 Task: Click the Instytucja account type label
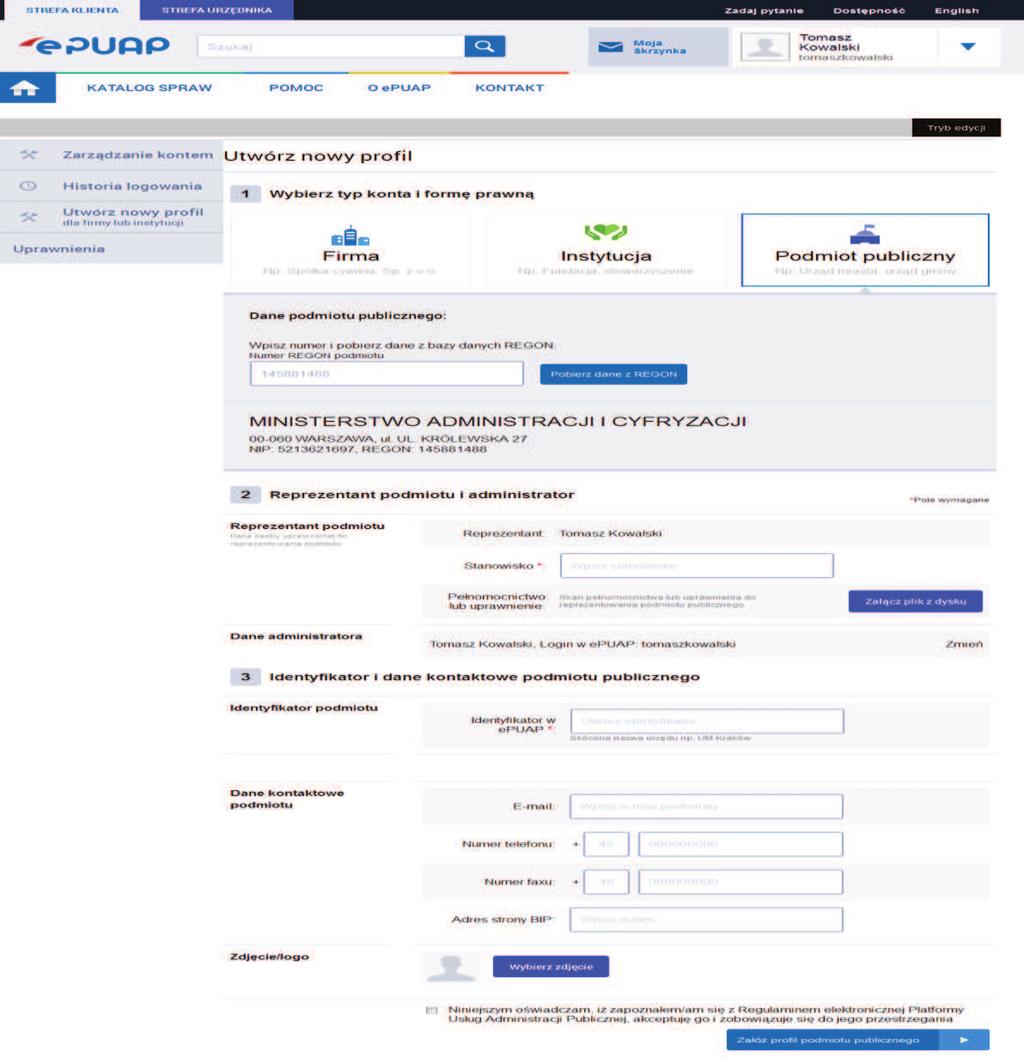coord(606,256)
